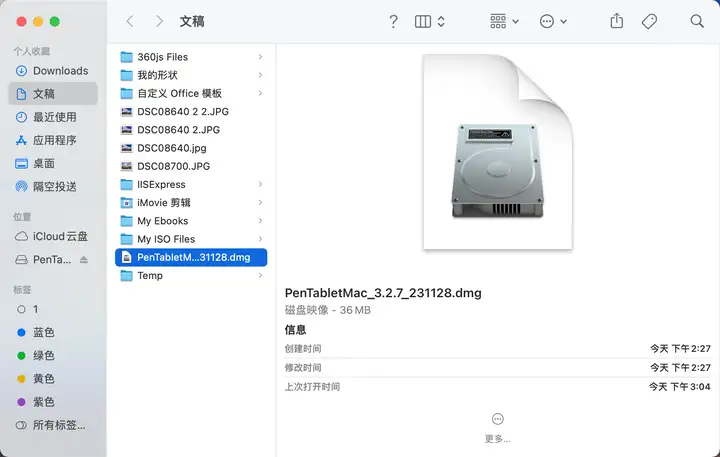Select tag 1 in the sidebar
Viewport: 720px width, 457px height.
(x=53, y=309)
